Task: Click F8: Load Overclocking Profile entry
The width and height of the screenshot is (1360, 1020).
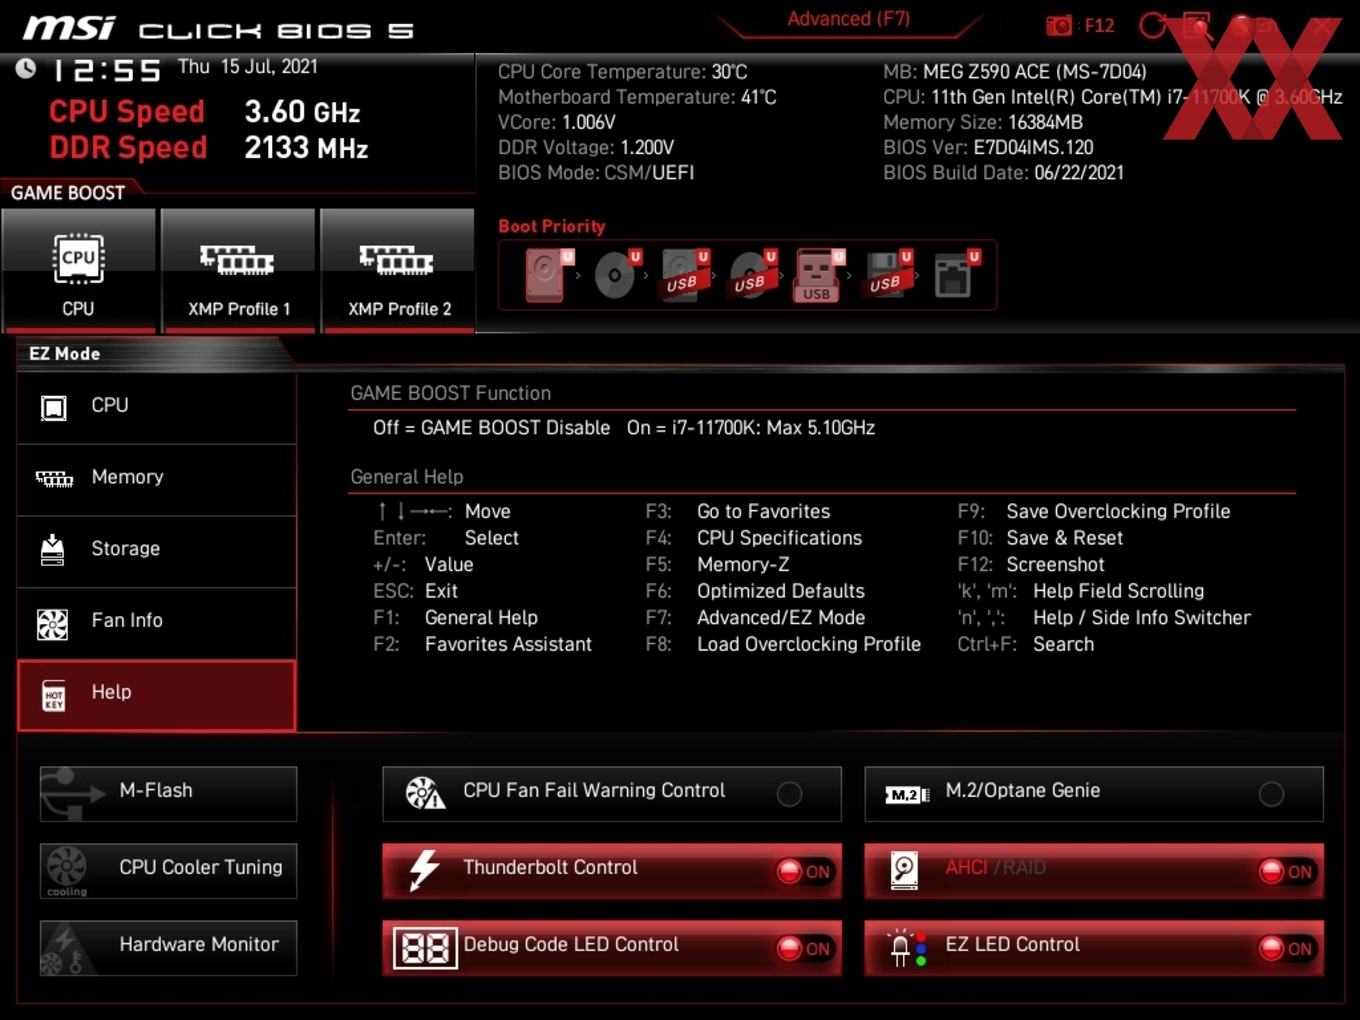Action: [783, 645]
